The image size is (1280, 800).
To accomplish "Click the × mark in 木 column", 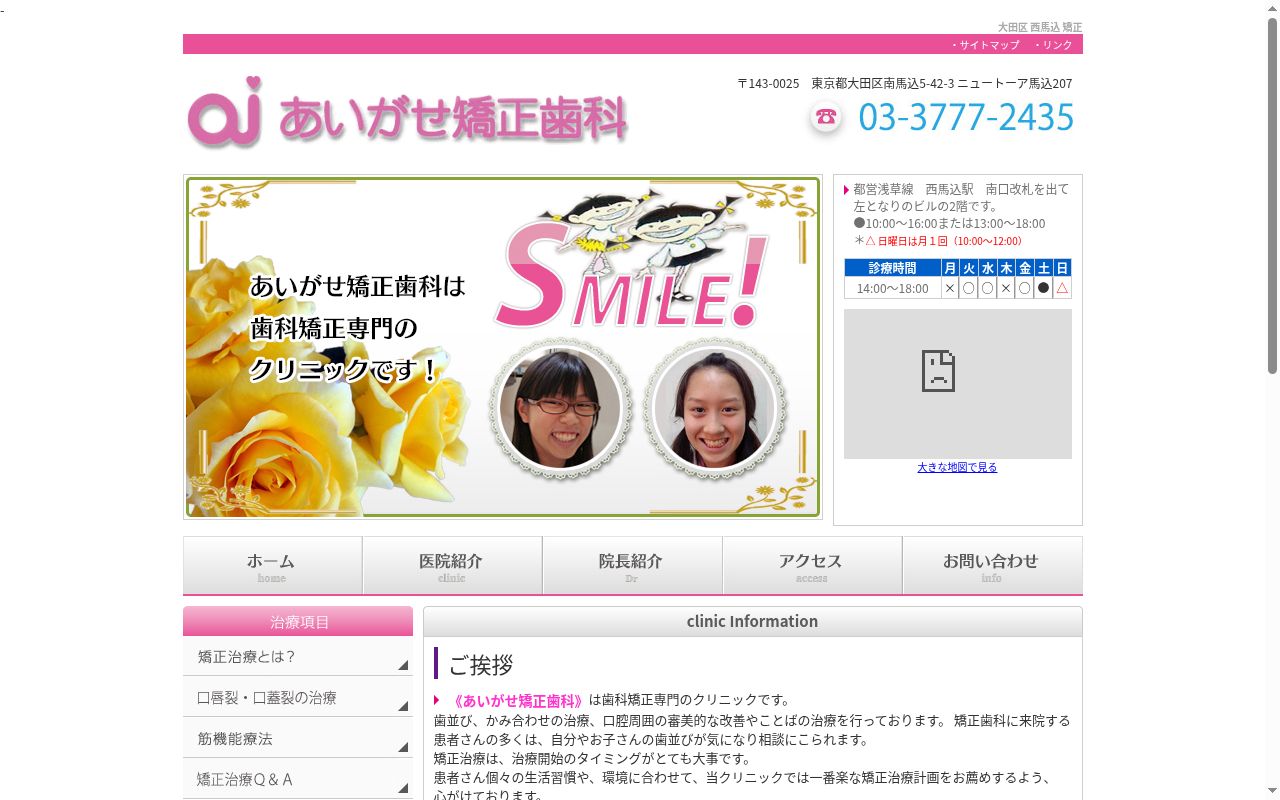I will (x=1006, y=288).
